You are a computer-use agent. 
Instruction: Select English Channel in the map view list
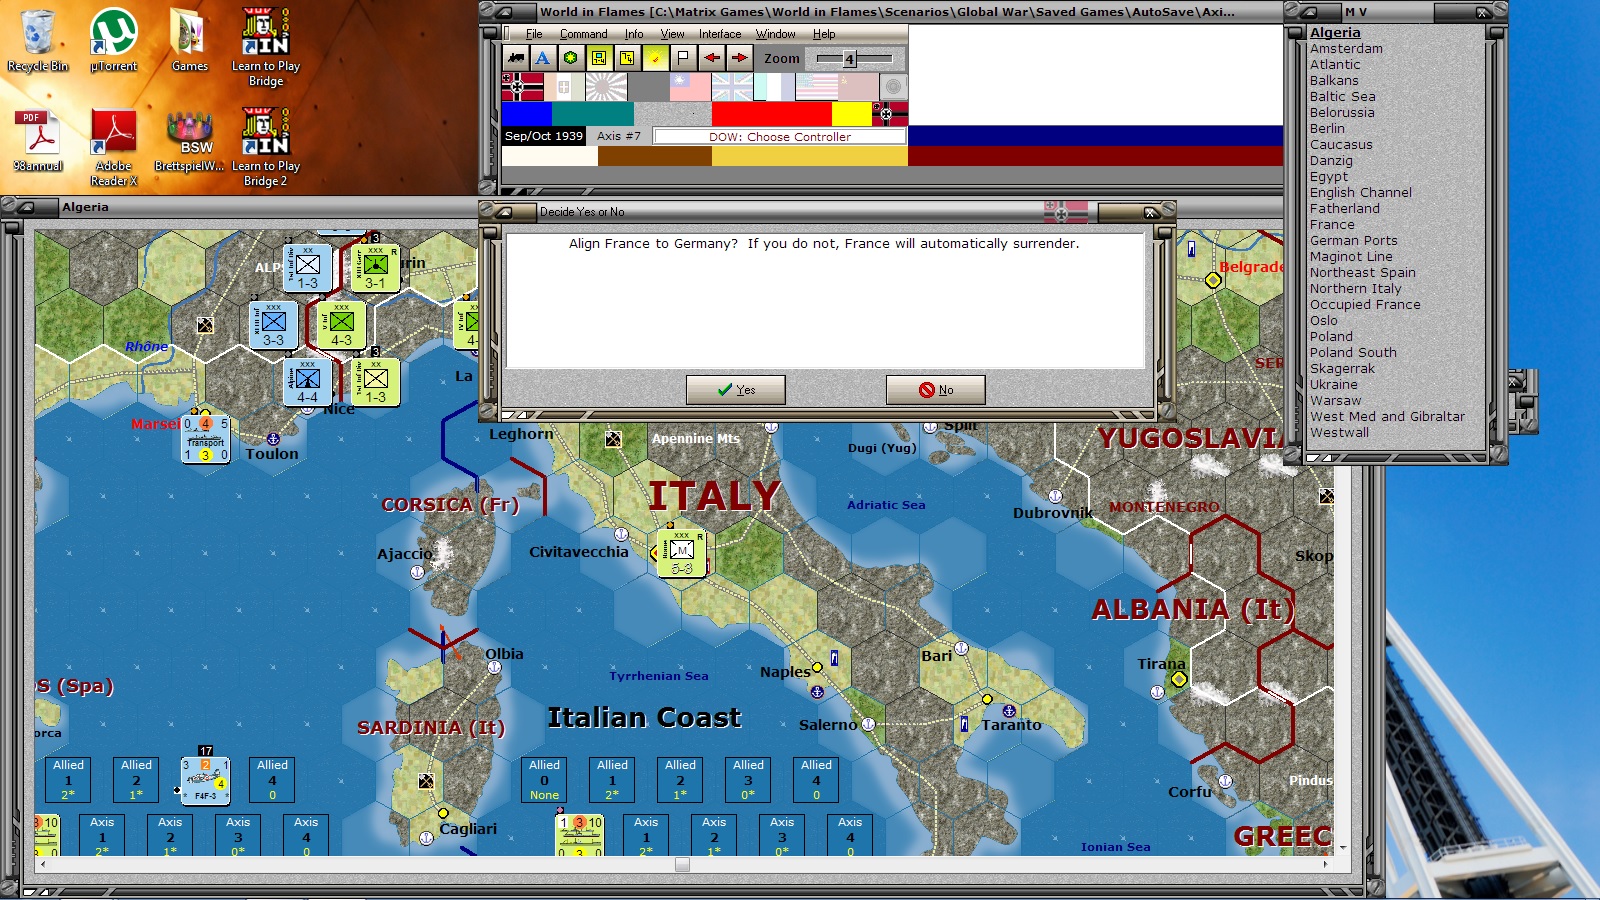(x=1361, y=192)
